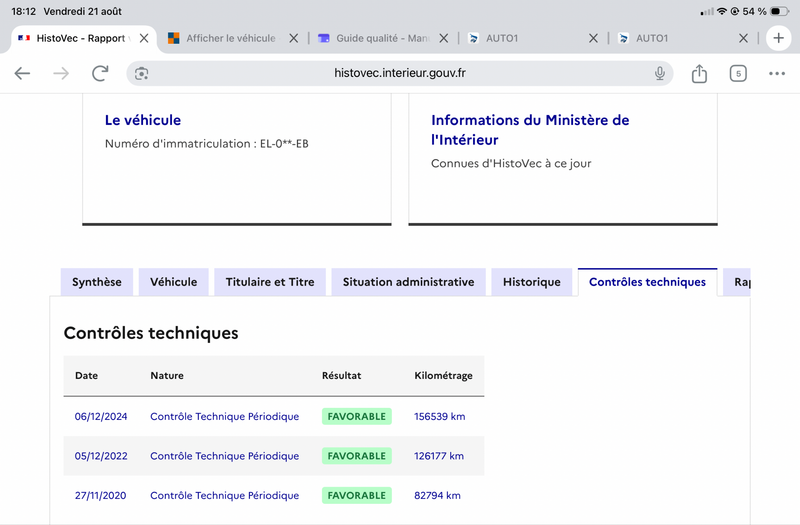Viewport: 800px width, 525px height.
Task: Tap the Wi-Fi icon in the status bar
Action: pos(721,11)
